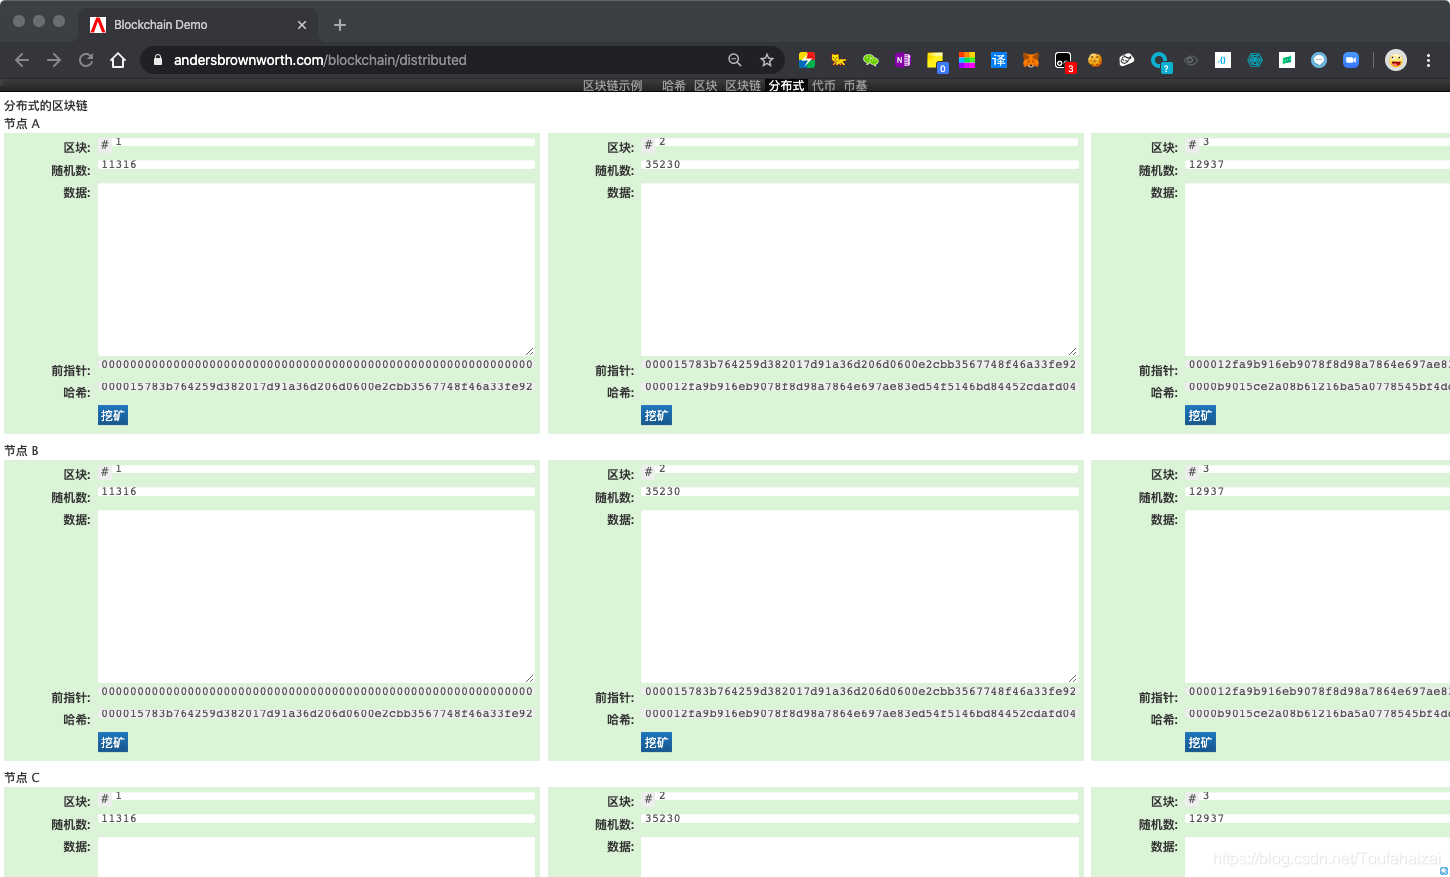
Task: Edit node A block 1 number field
Action: click(x=324, y=142)
